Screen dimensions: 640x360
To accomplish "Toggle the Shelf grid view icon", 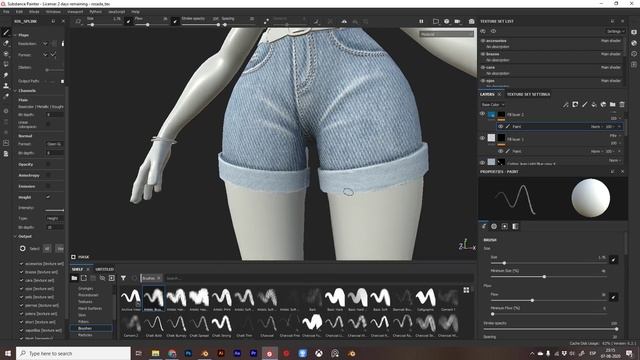I will pos(466,290).
